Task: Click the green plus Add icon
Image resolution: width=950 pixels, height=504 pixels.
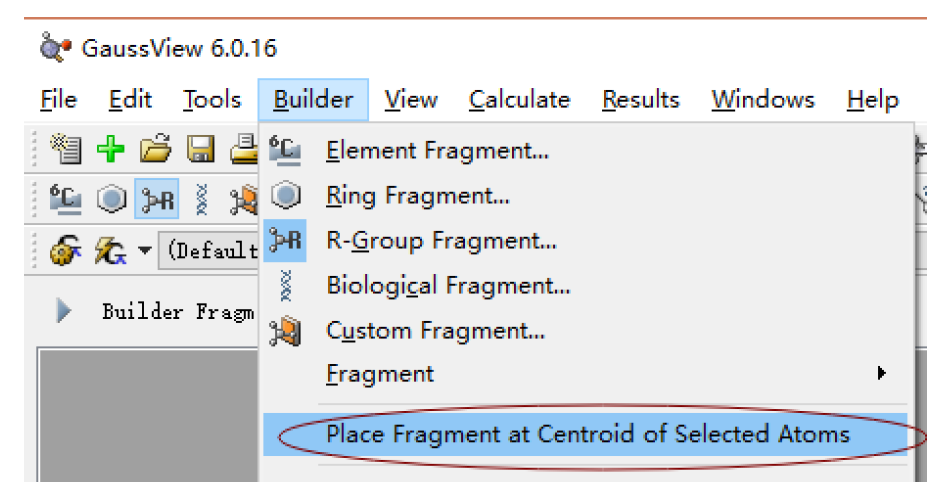Action: pos(110,151)
